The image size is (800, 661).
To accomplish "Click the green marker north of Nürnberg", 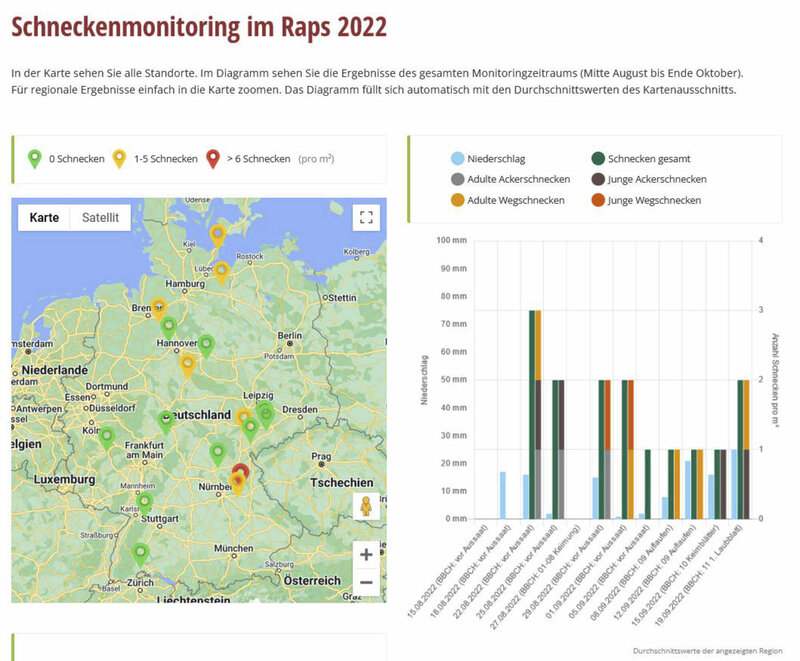I will (218, 454).
